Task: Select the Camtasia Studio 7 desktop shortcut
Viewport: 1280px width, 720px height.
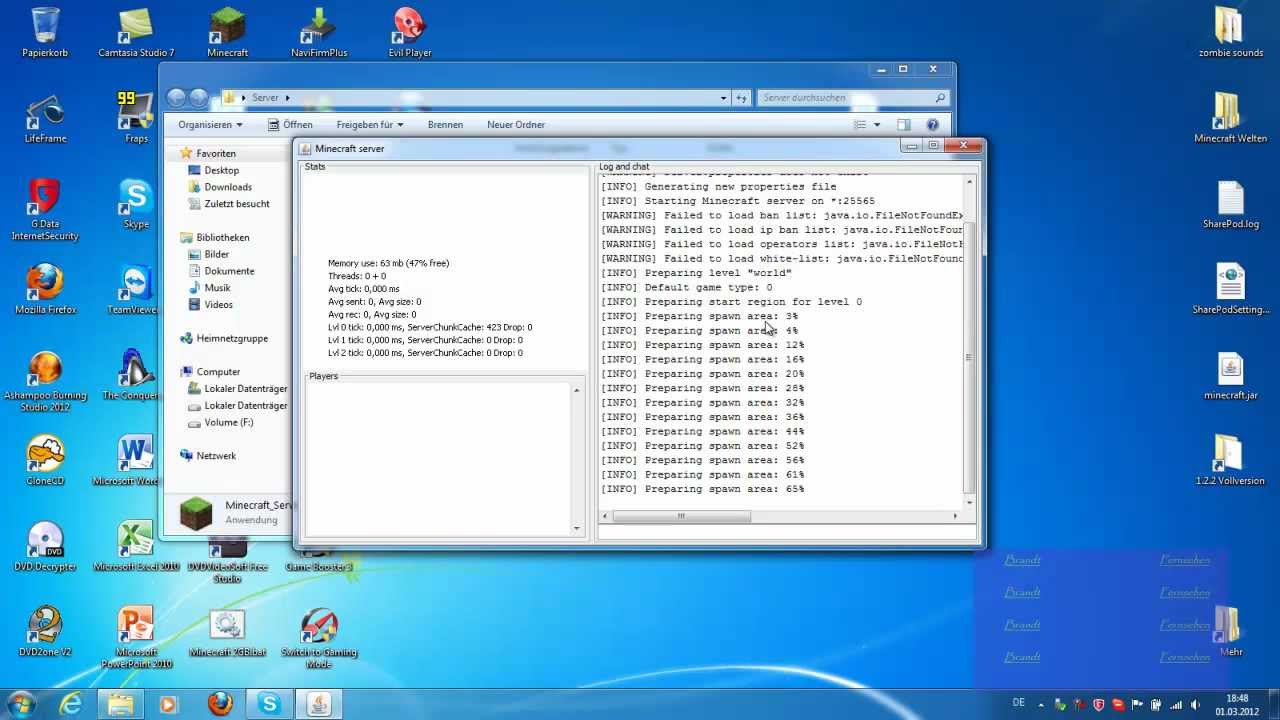Action: pyautogui.click(x=136, y=33)
